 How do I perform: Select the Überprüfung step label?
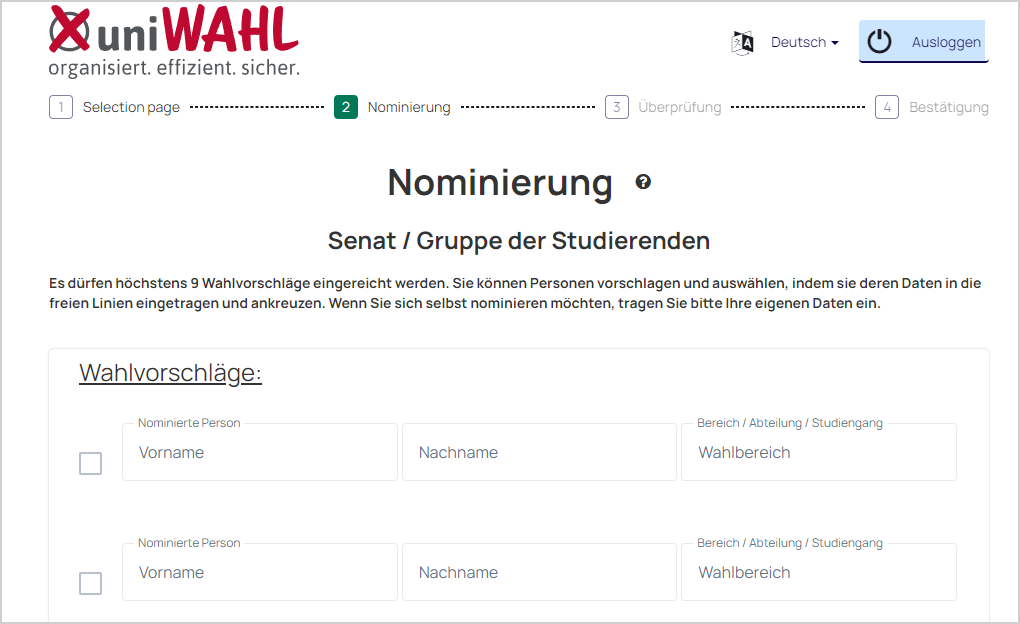pos(680,107)
